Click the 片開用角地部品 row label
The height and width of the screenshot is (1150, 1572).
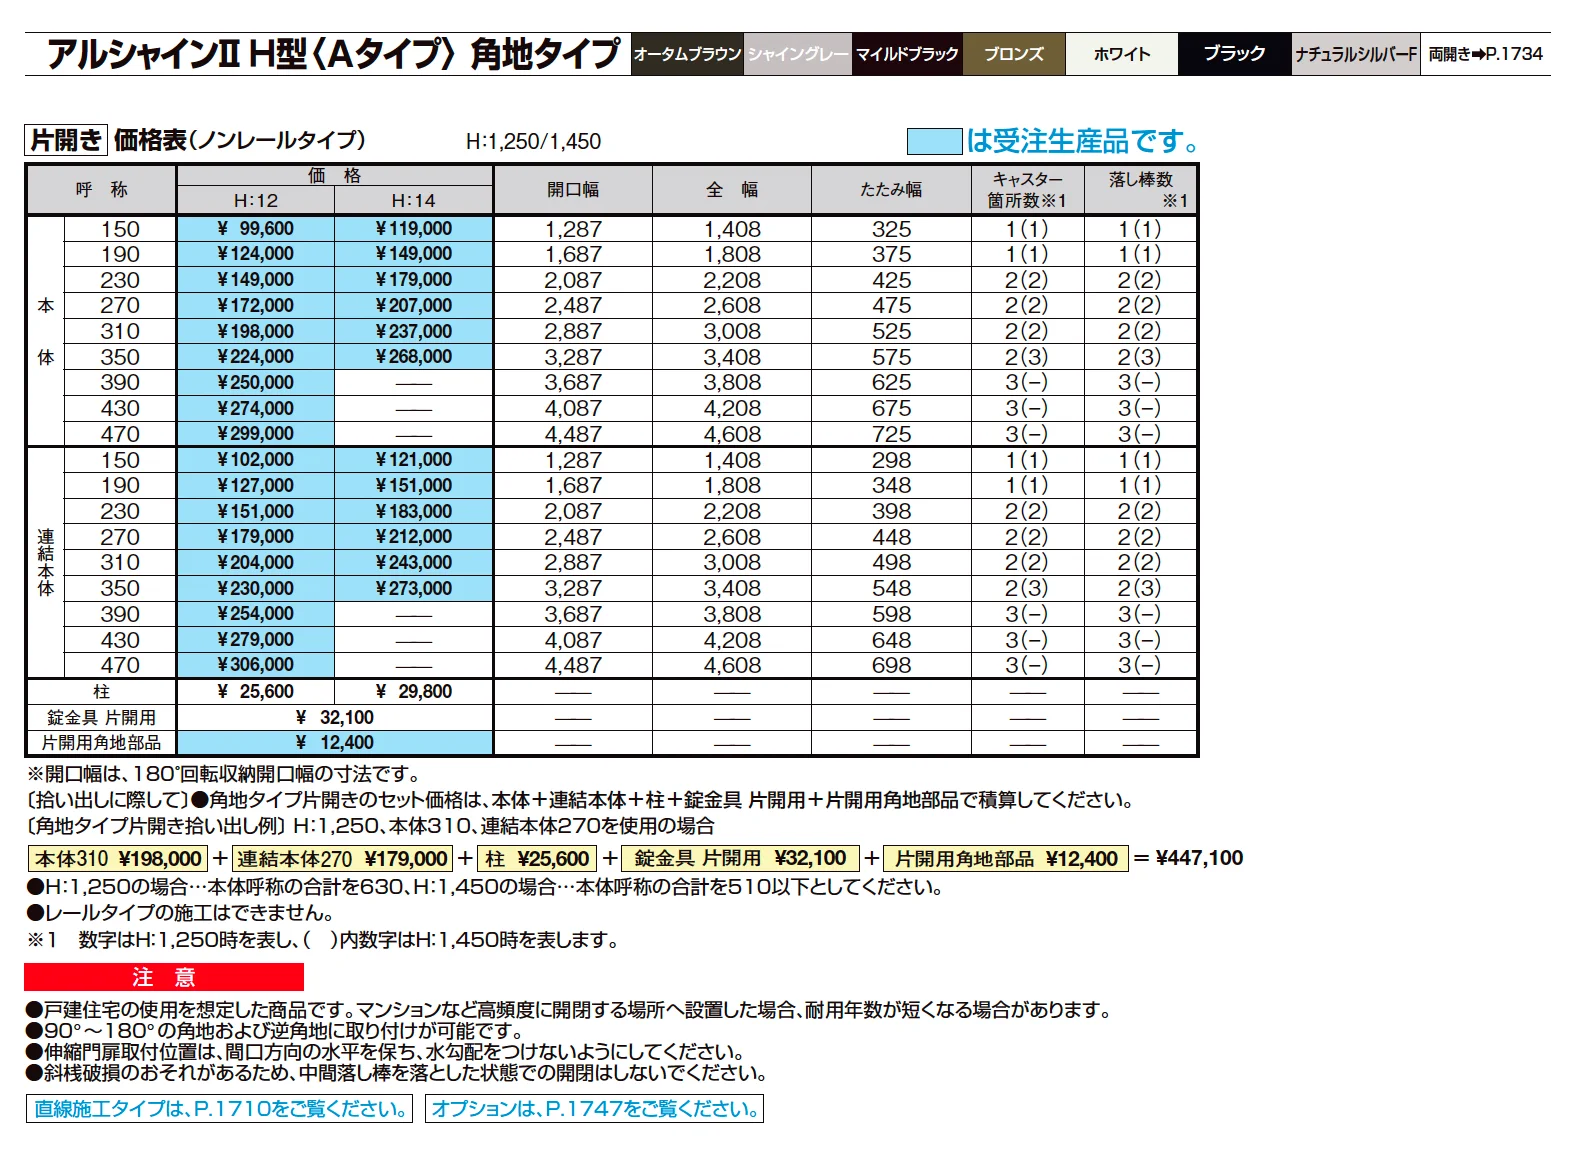[101, 743]
